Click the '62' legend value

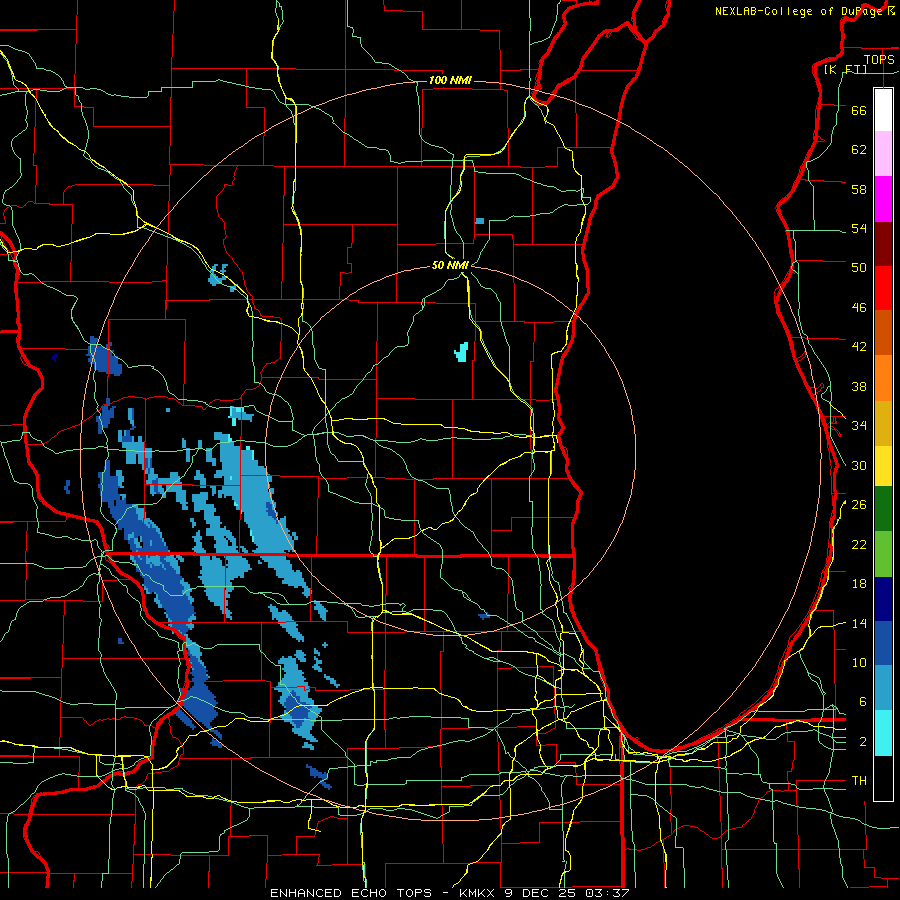pyautogui.click(x=859, y=150)
